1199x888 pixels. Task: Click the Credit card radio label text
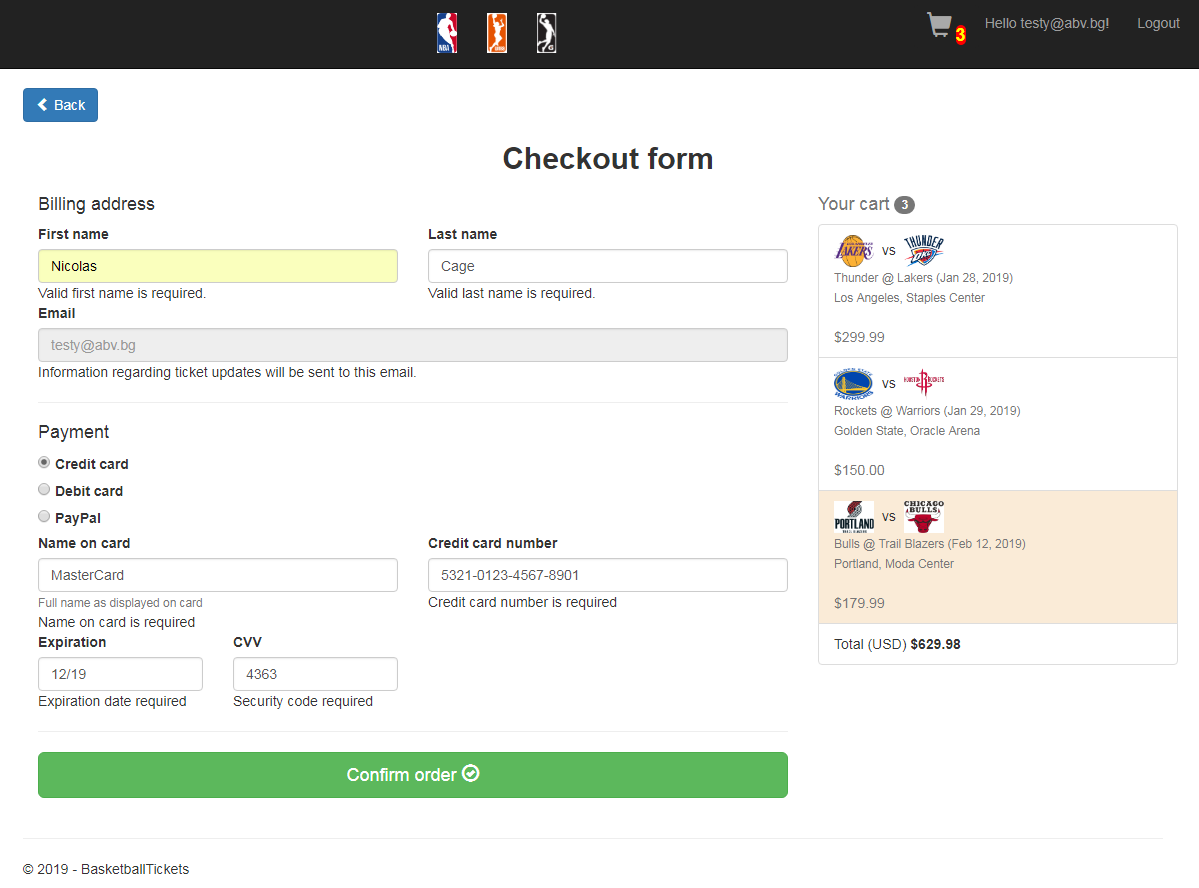tap(92, 464)
